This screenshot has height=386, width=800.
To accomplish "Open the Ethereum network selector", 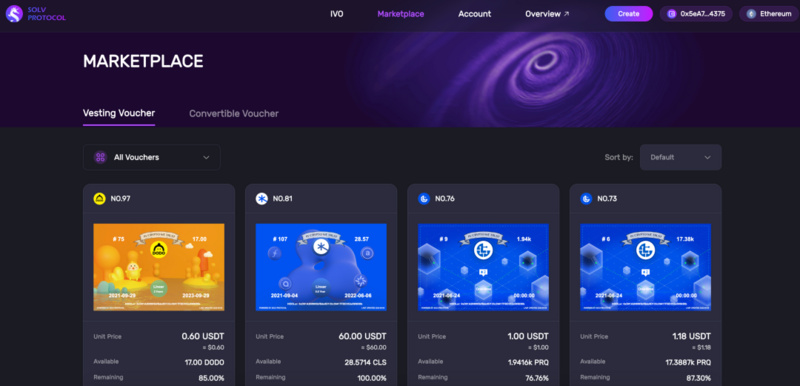I will 769,14.
